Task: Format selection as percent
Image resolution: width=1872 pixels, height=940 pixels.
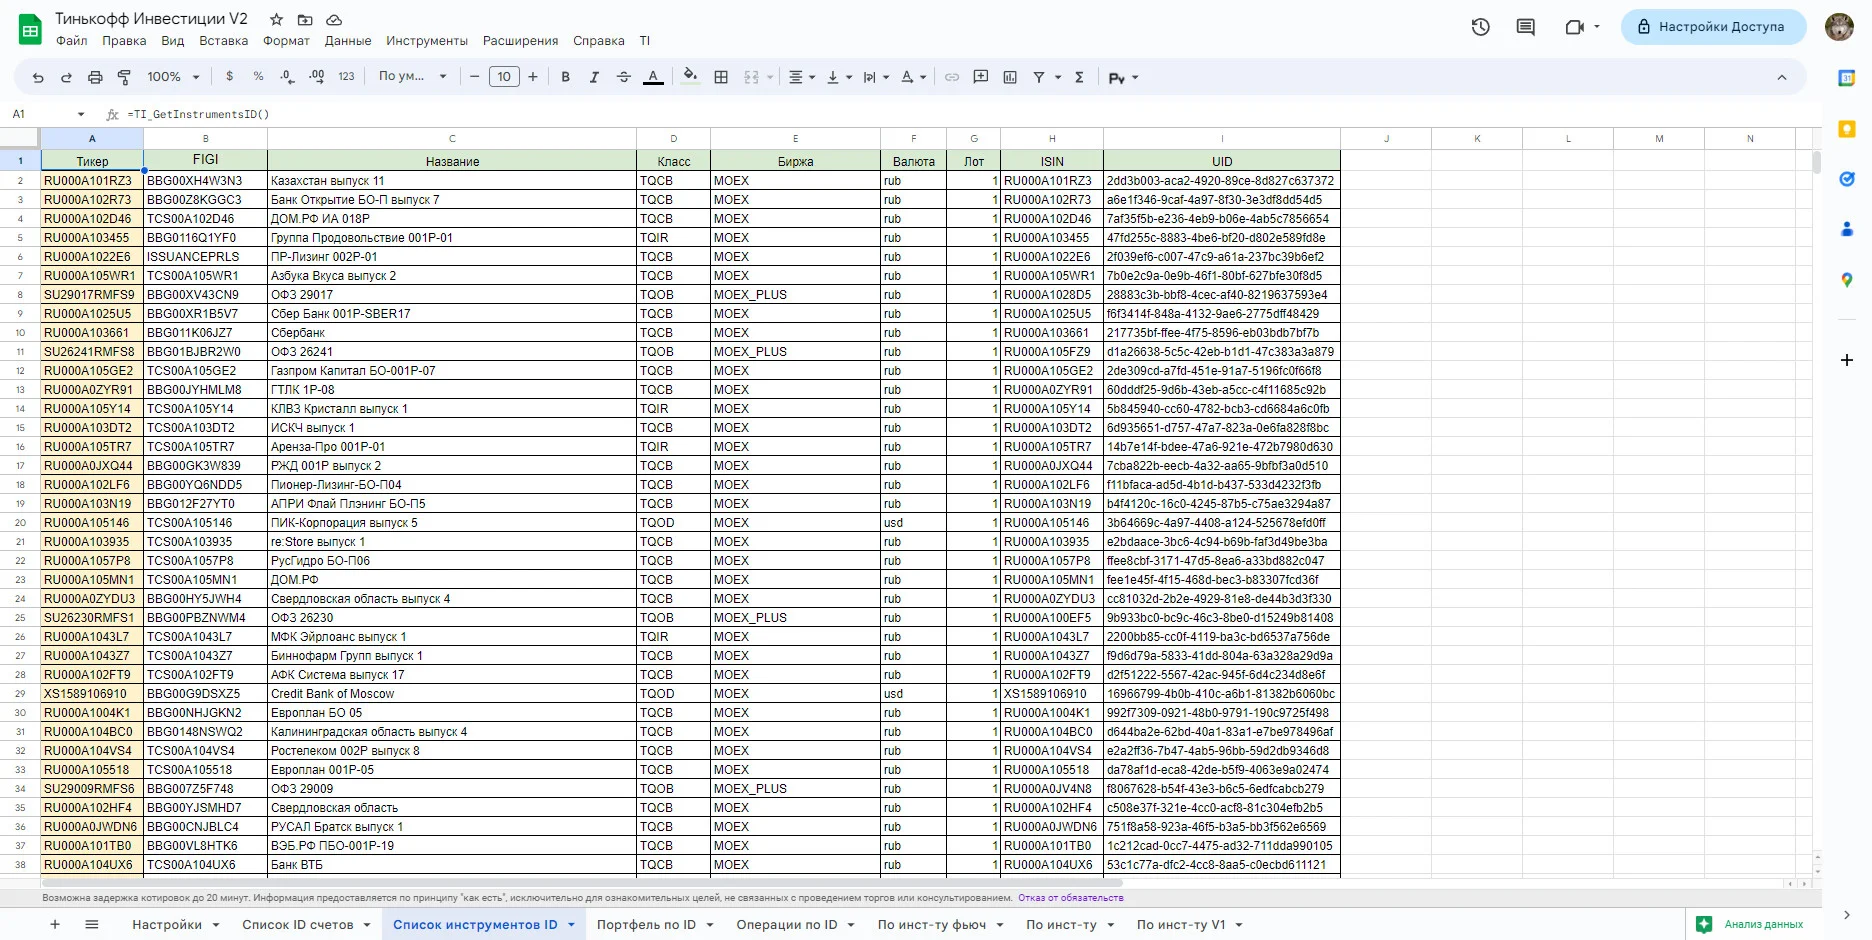Action: point(259,77)
